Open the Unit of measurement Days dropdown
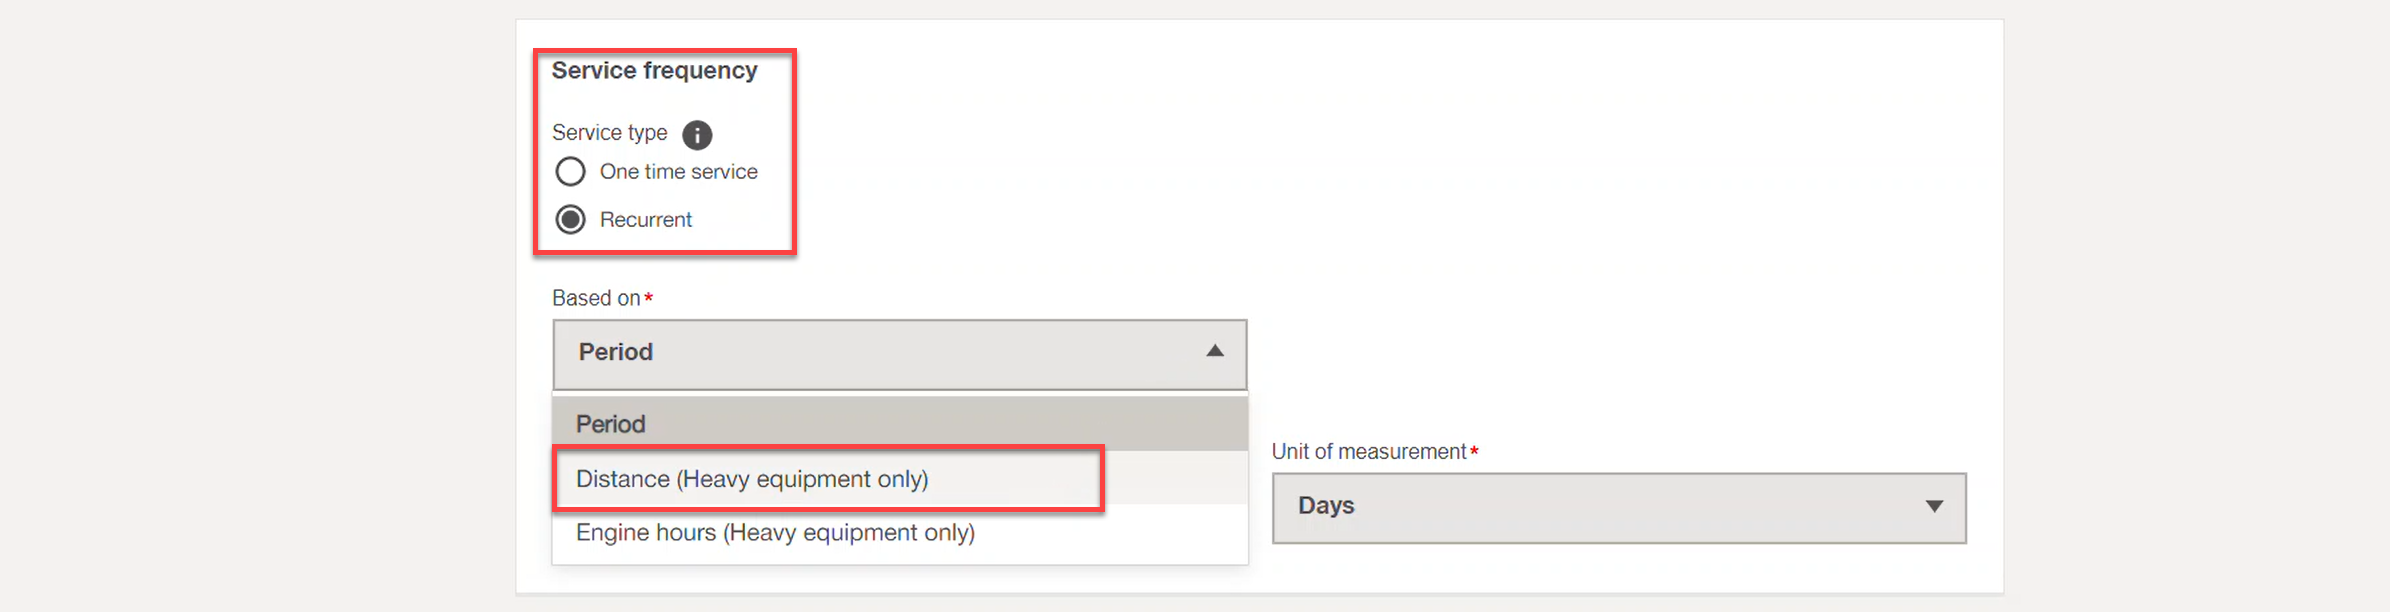Image resolution: width=2390 pixels, height=612 pixels. click(1619, 508)
